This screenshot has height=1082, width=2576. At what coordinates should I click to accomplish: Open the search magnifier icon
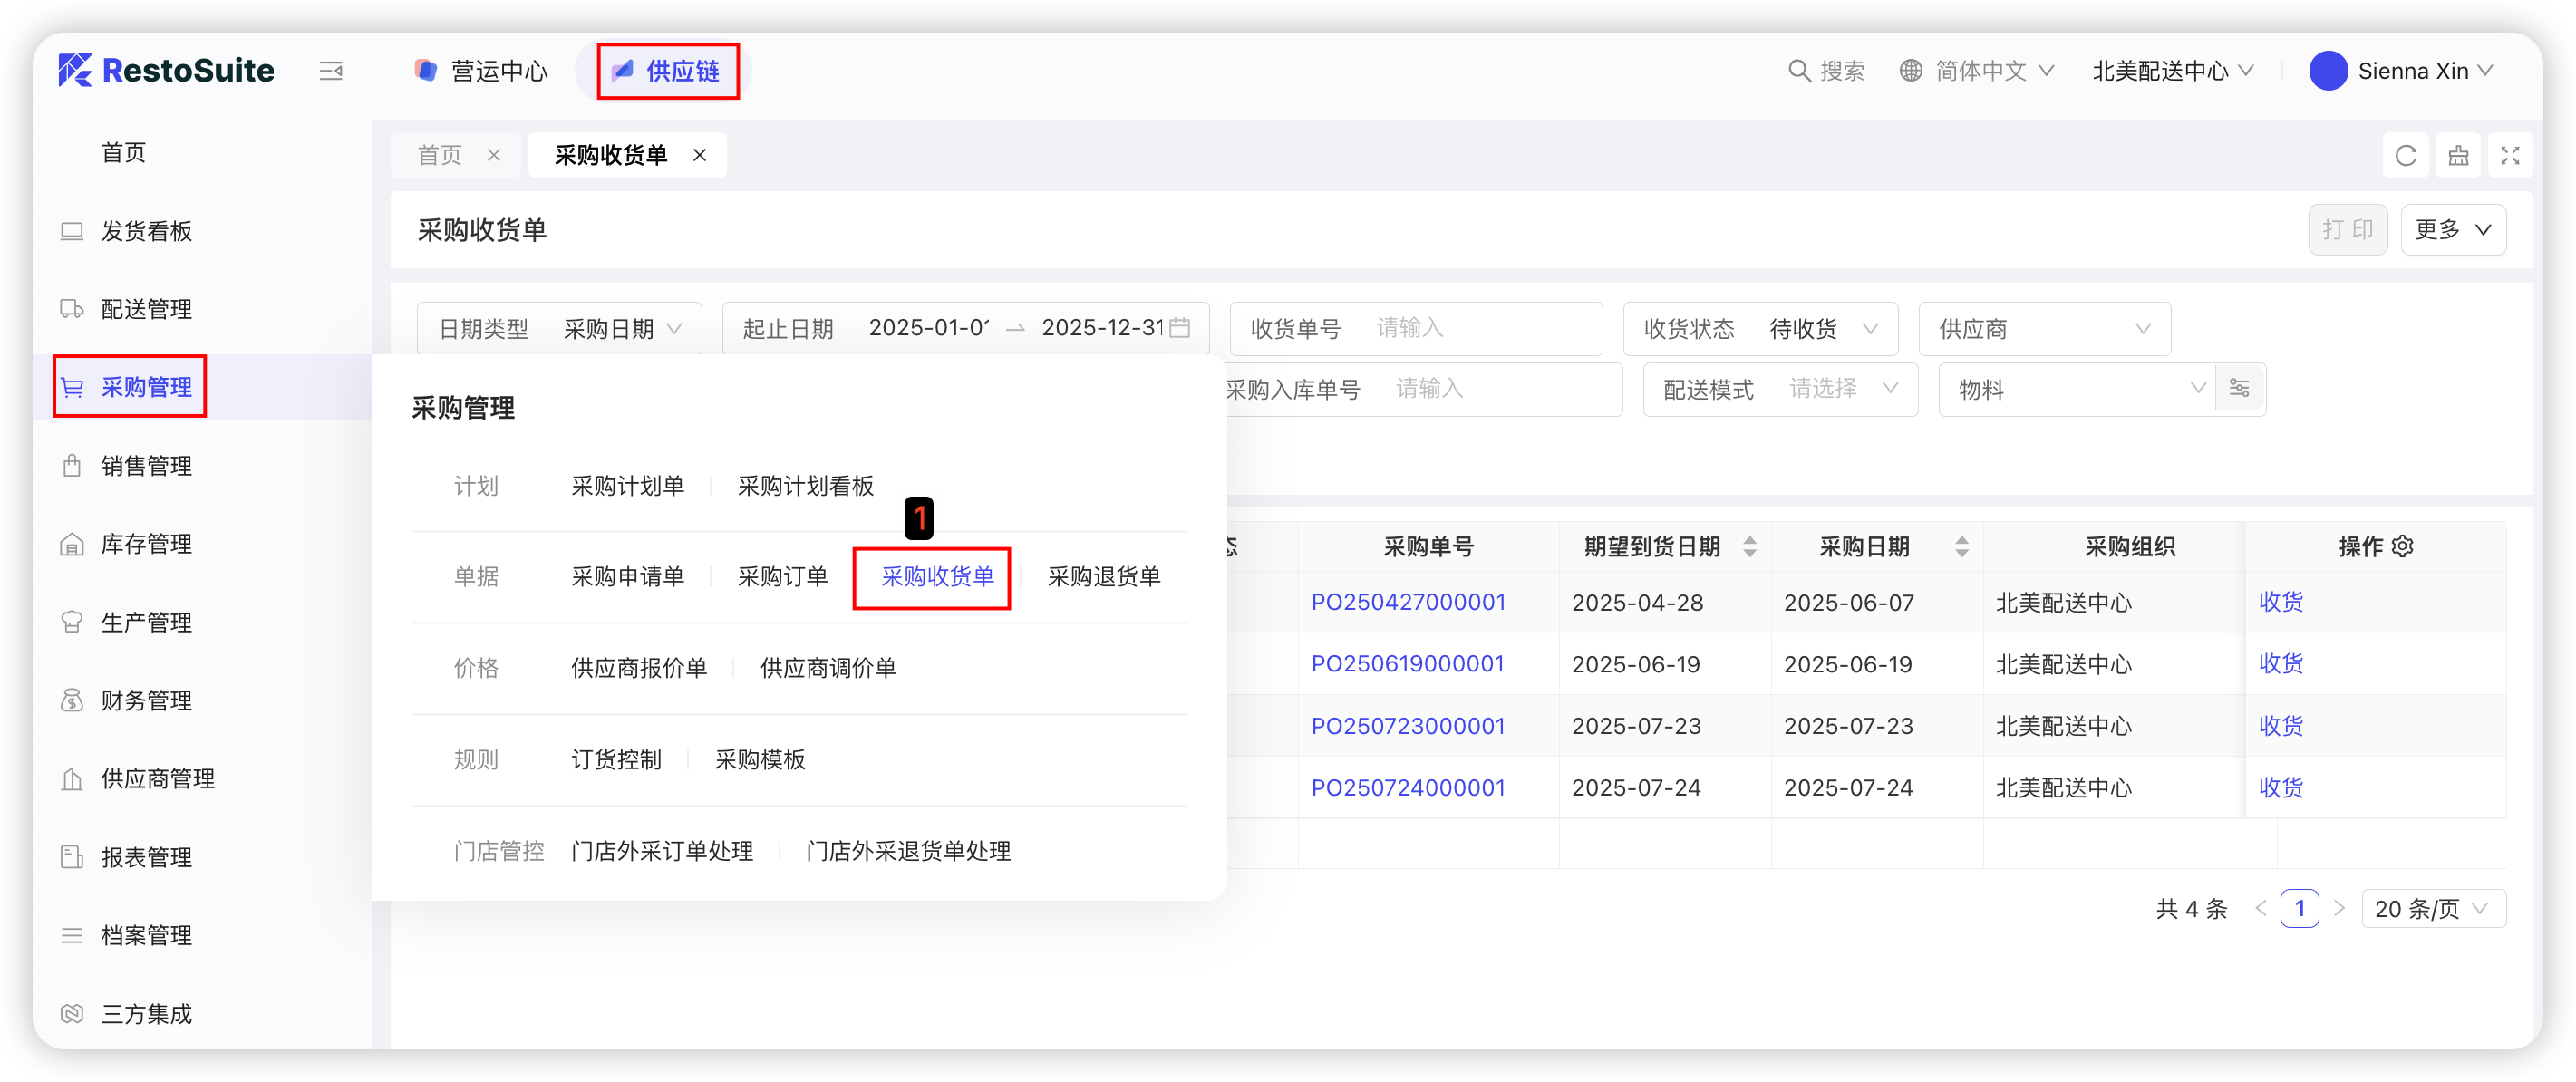1799,71
